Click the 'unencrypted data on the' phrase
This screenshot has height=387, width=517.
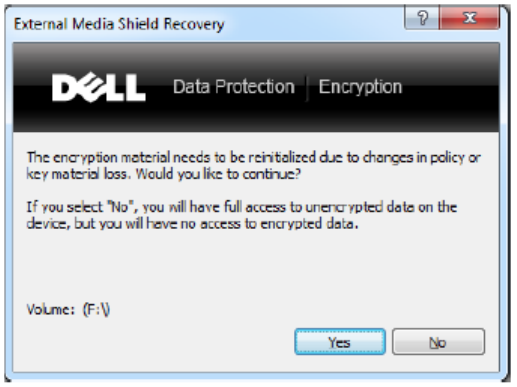381,207
